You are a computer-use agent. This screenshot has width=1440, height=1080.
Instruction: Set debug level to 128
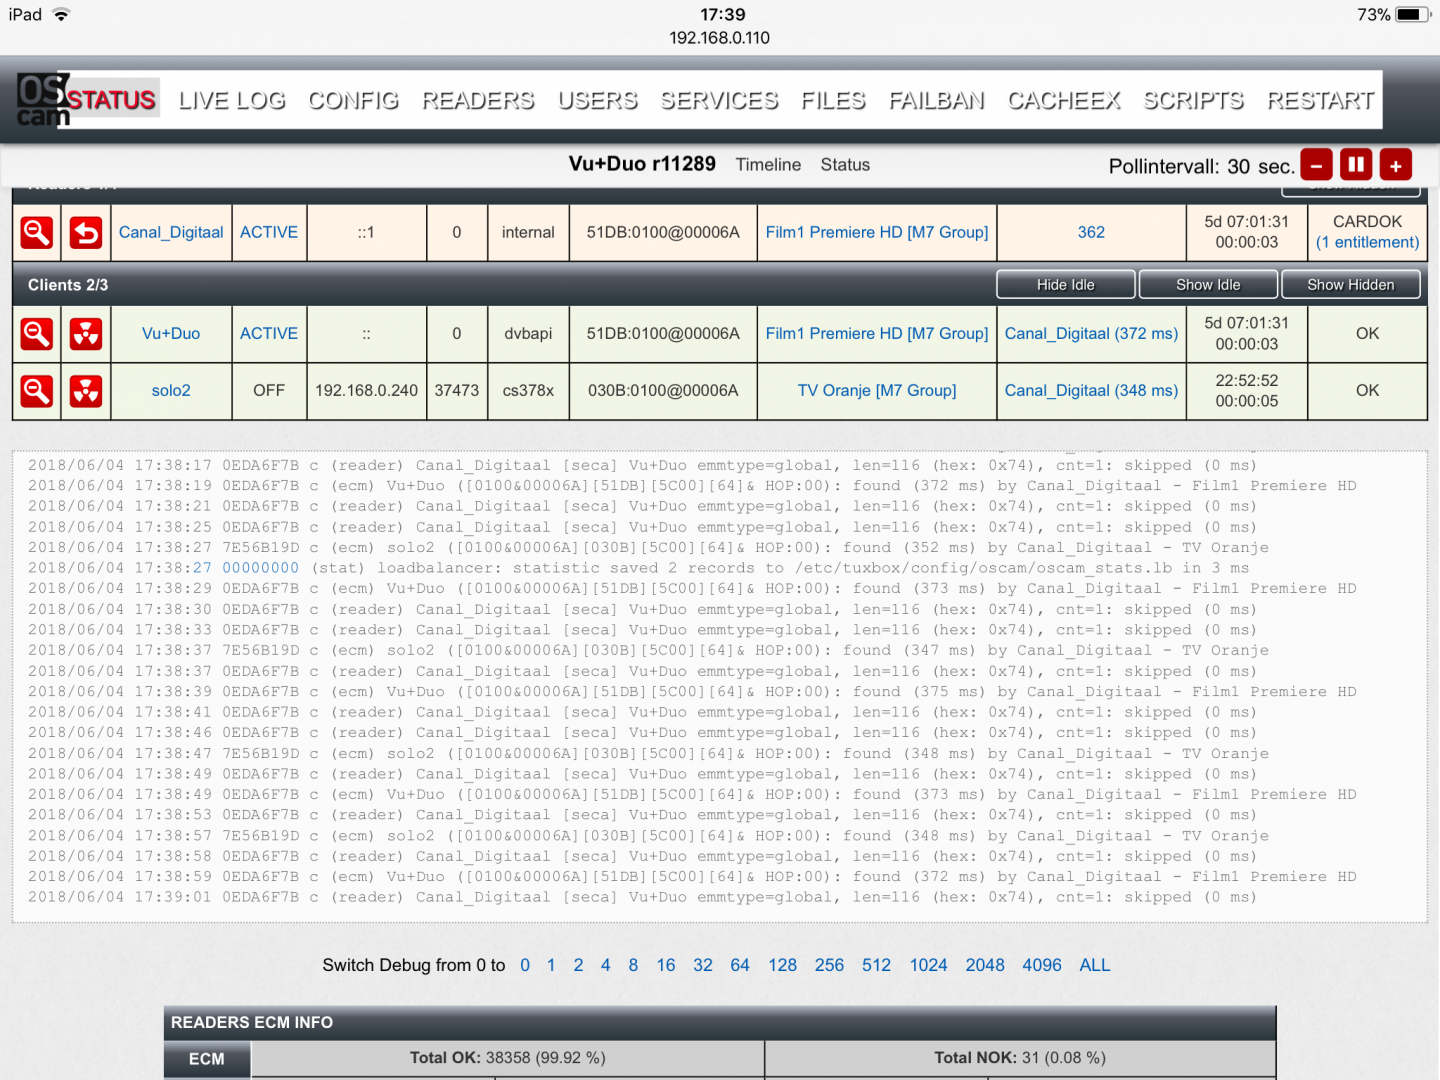782,965
